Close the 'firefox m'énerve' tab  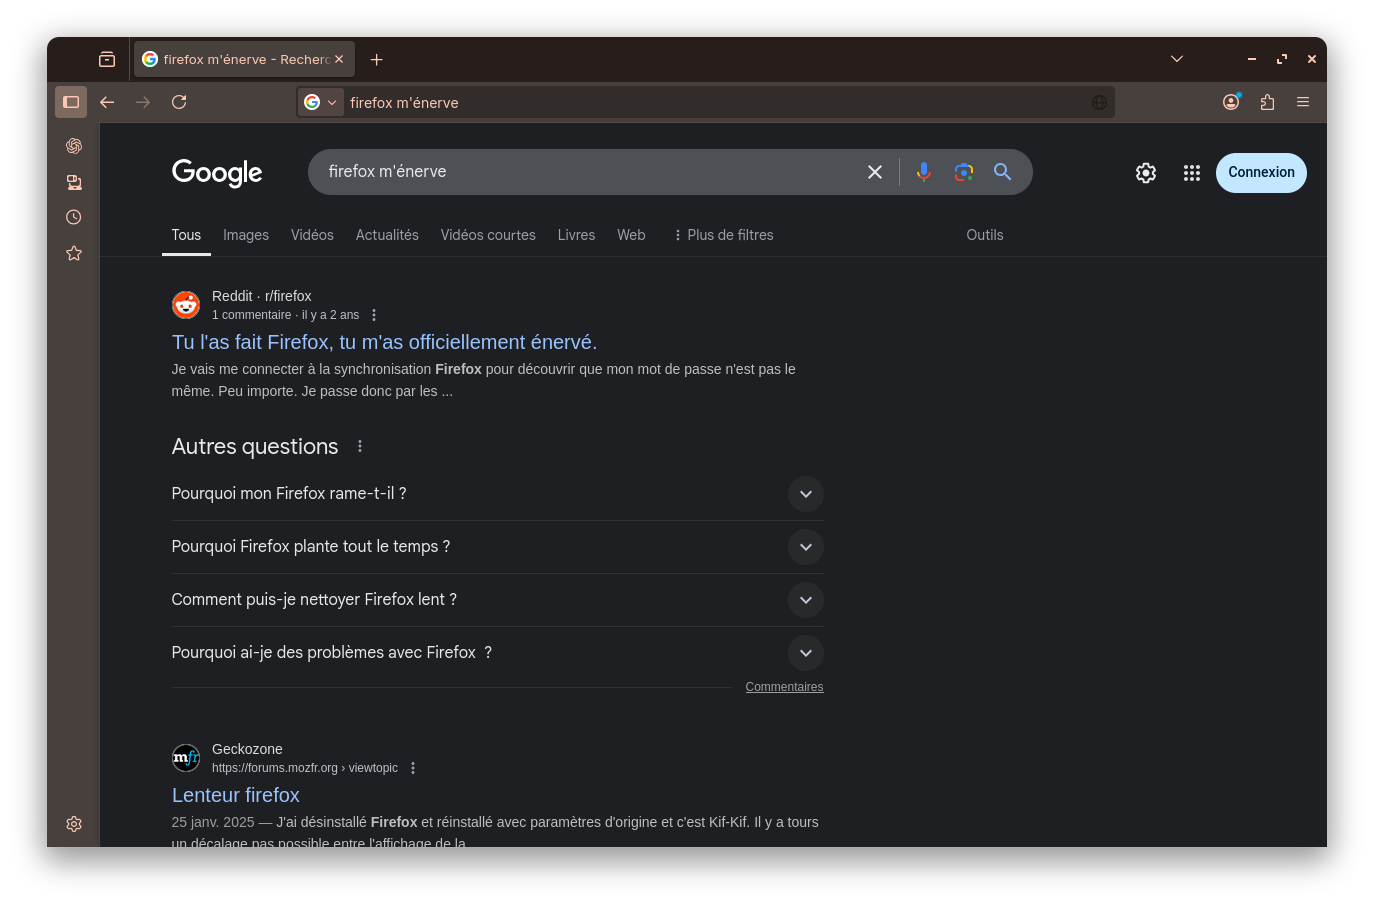coord(339,59)
